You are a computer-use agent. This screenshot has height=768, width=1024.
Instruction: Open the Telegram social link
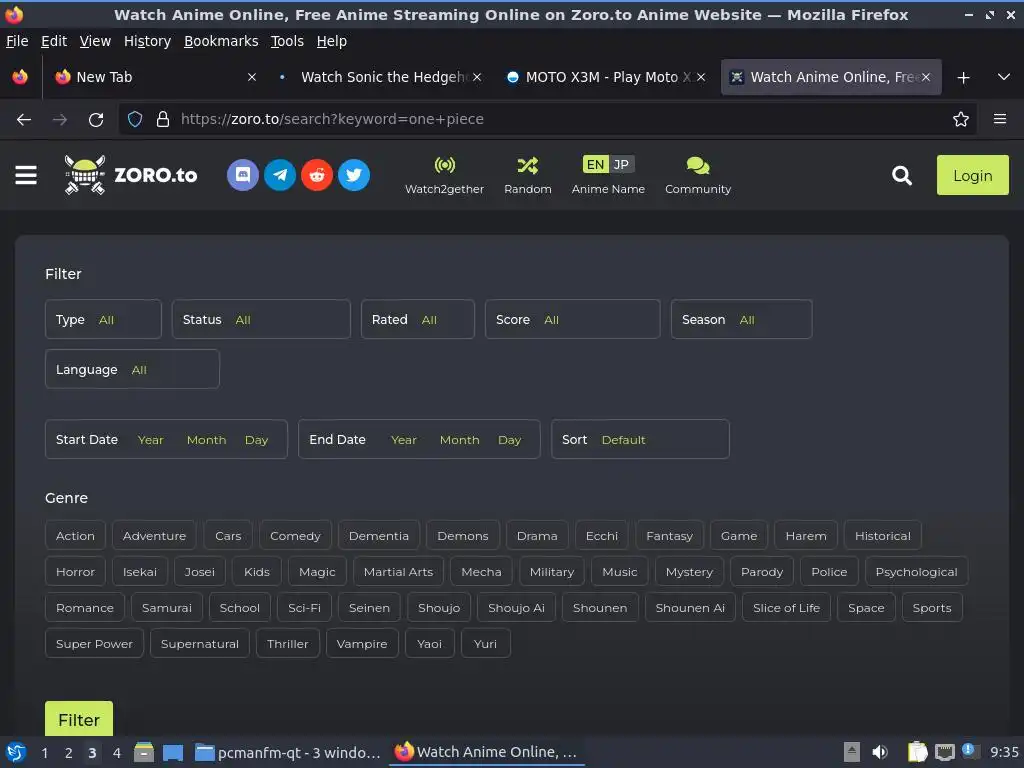point(280,175)
